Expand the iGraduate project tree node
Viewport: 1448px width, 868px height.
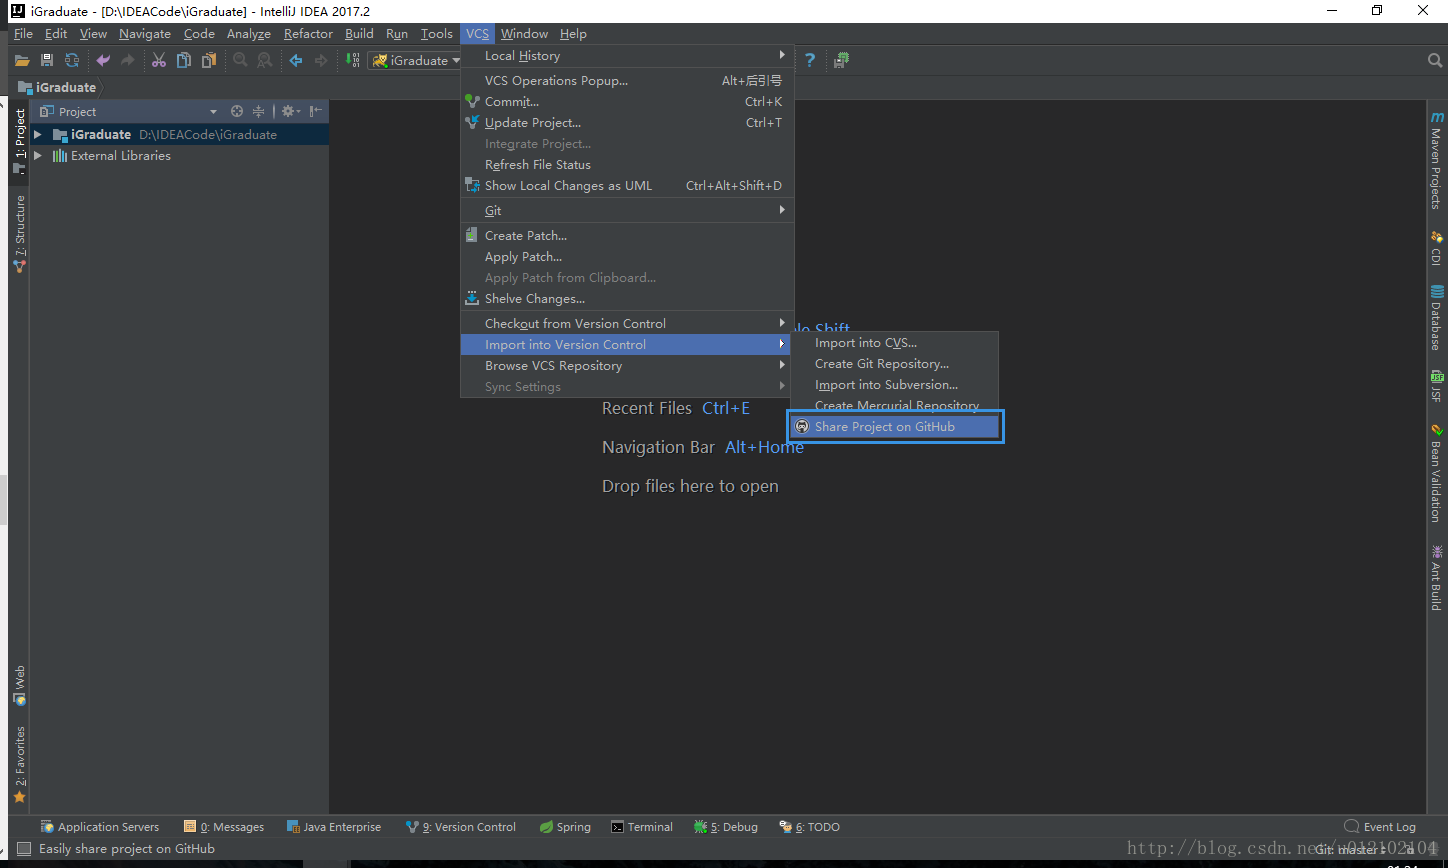(x=38, y=134)
